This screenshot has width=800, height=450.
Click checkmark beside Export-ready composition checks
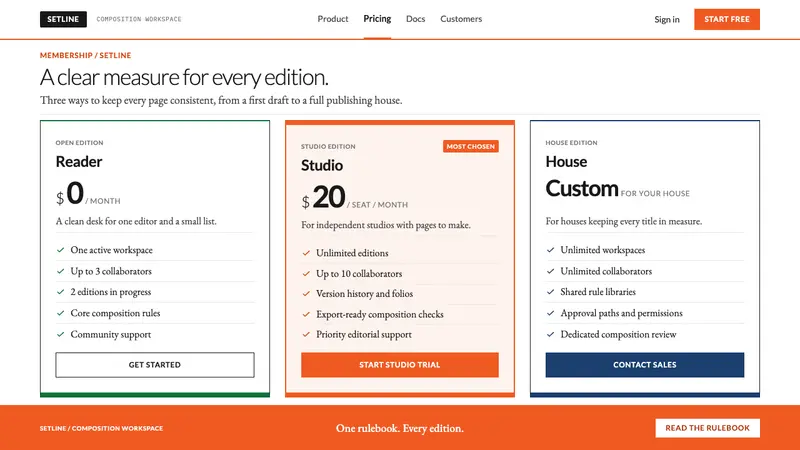pos(306,314)
